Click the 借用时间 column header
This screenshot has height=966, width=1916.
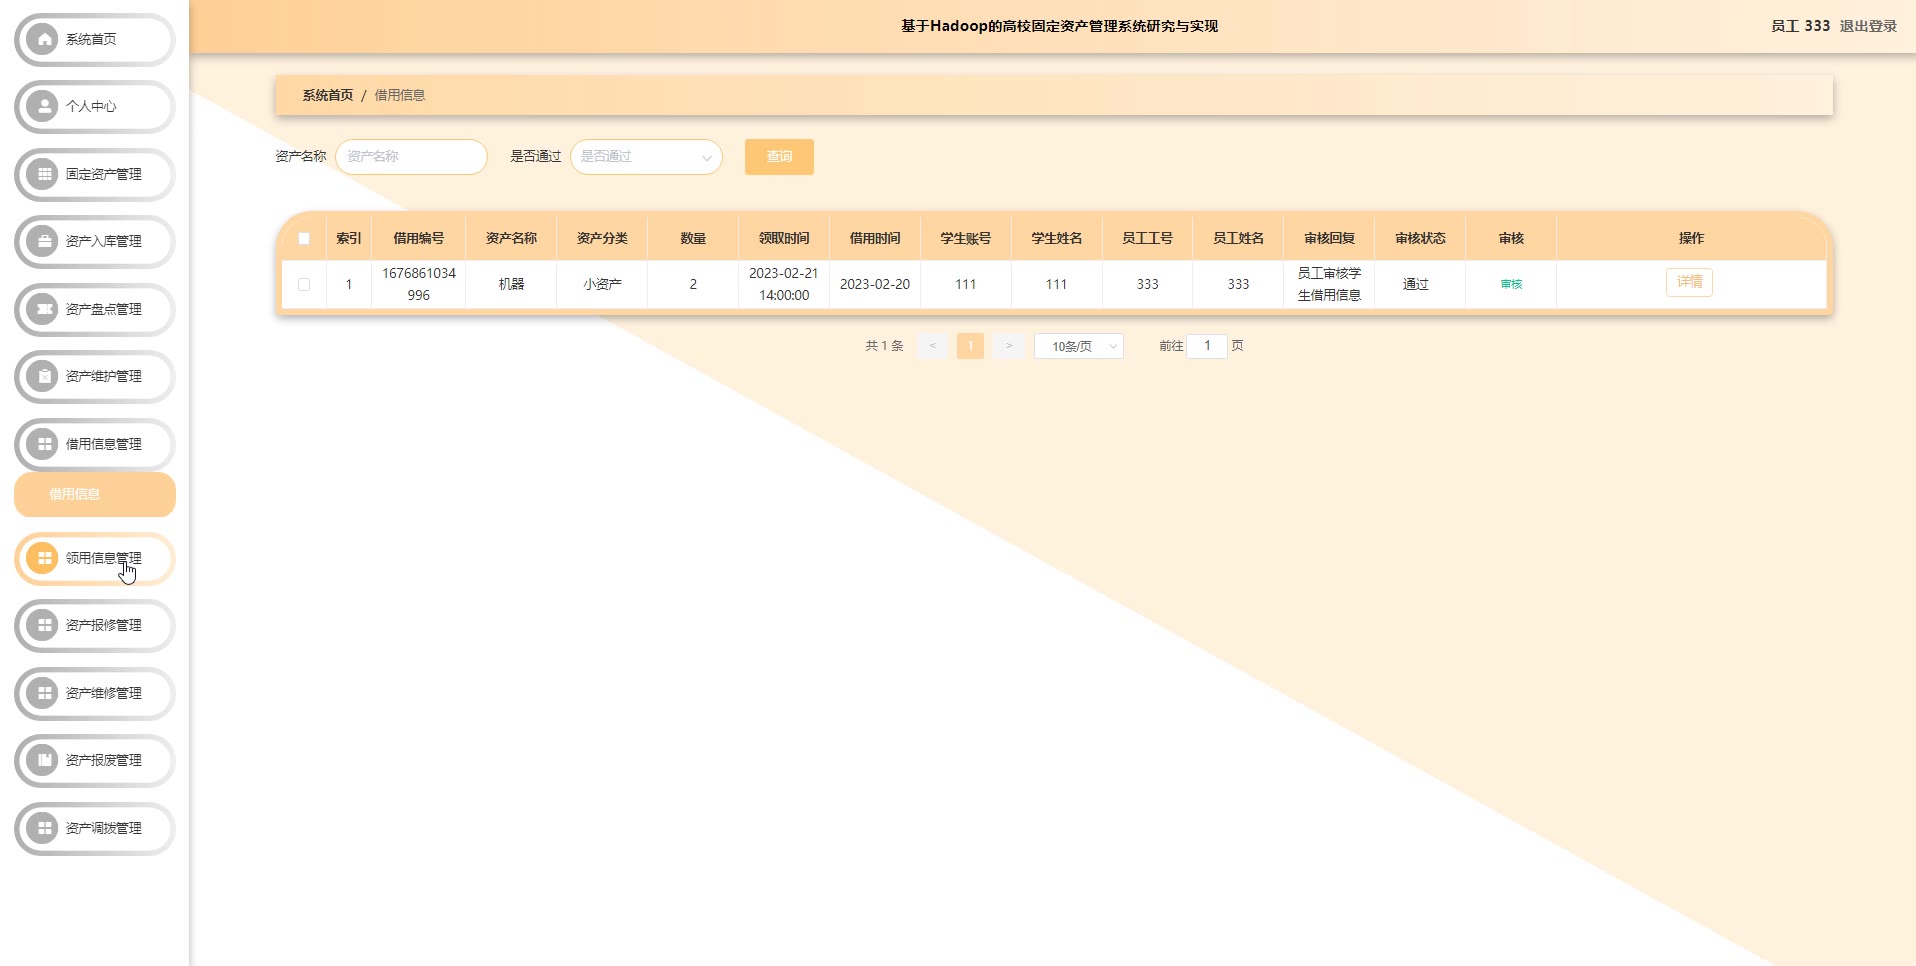pos(875,239)
